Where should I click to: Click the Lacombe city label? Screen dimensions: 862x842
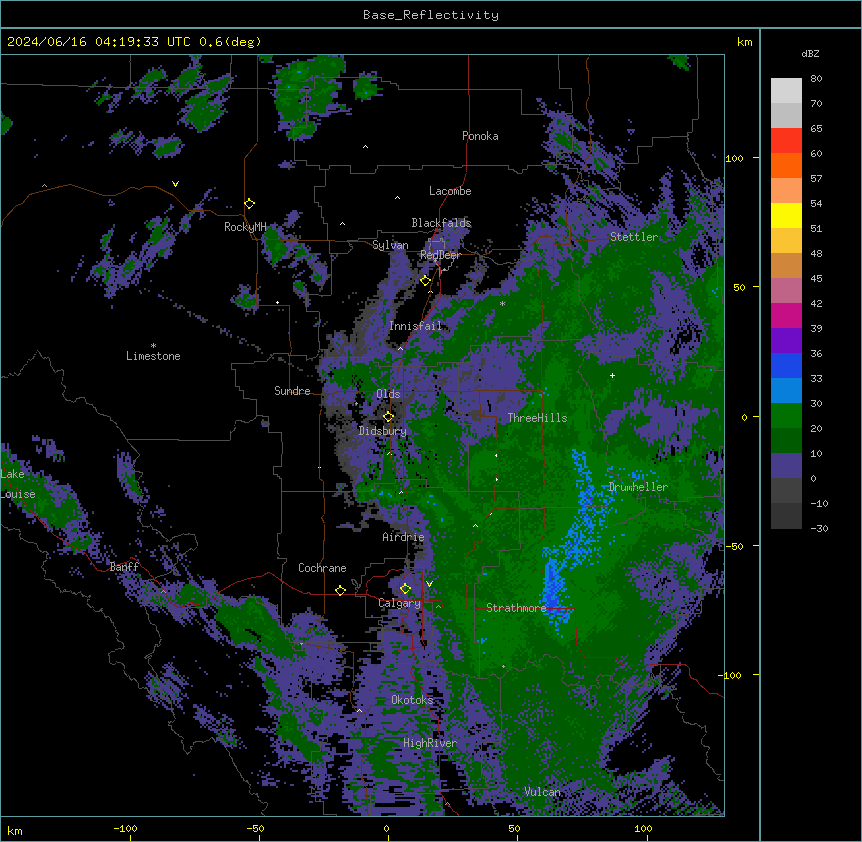[x=450, y=191]
